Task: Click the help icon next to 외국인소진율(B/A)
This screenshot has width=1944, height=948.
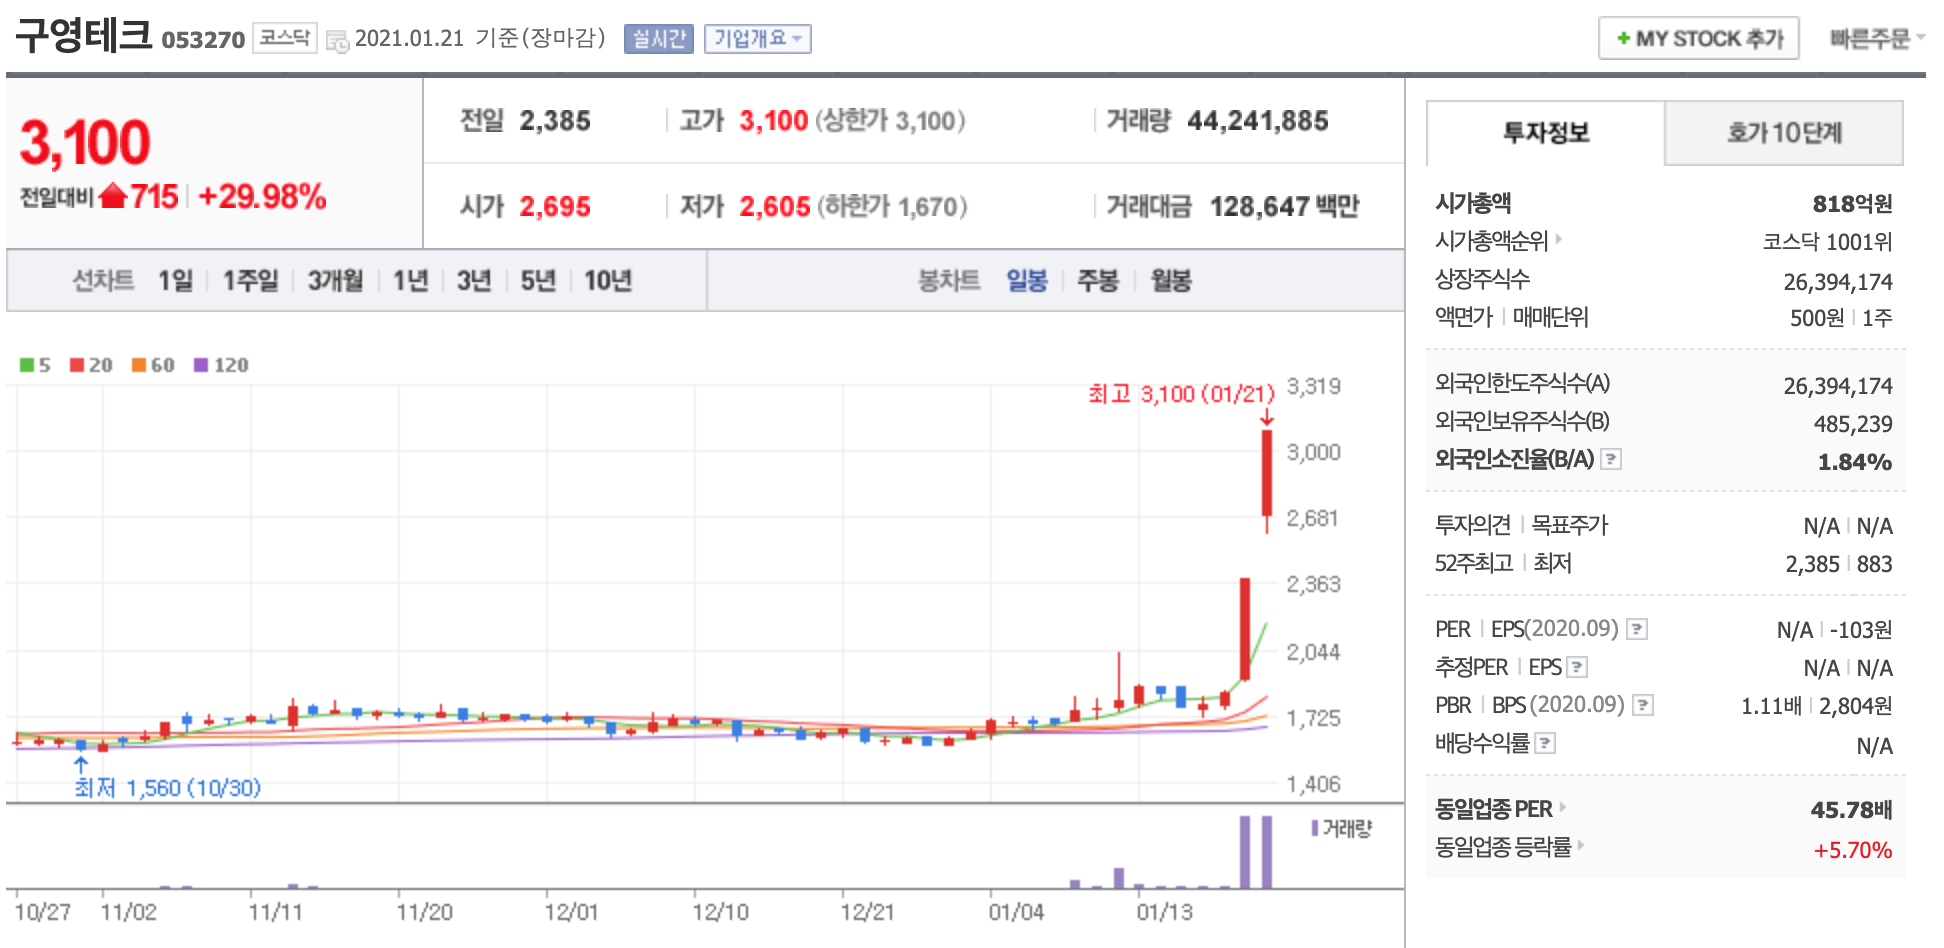Action: [x=1611, y=459]
